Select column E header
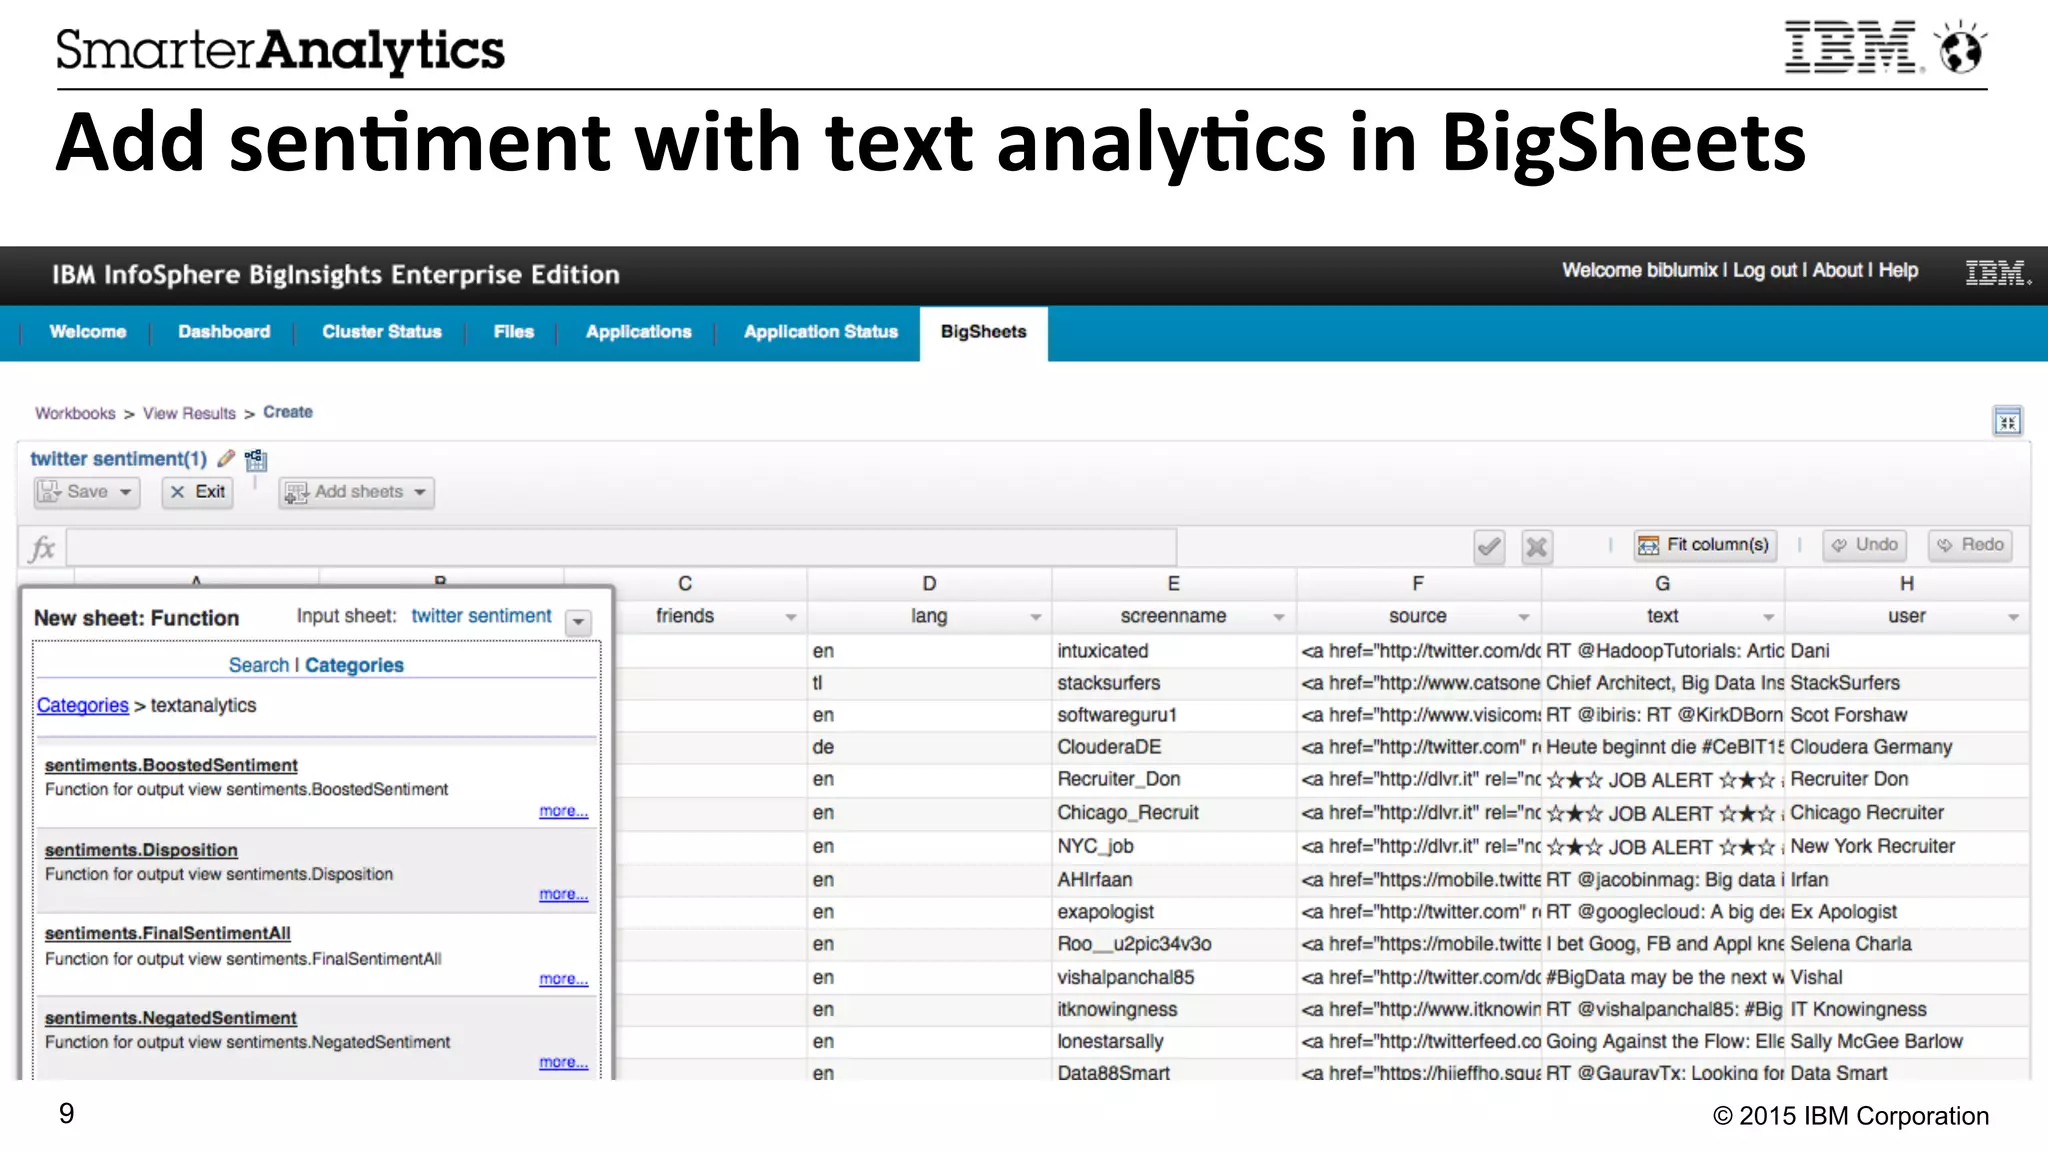The height and width of the screenshot is (1153, 2048). pos(1173,584)
